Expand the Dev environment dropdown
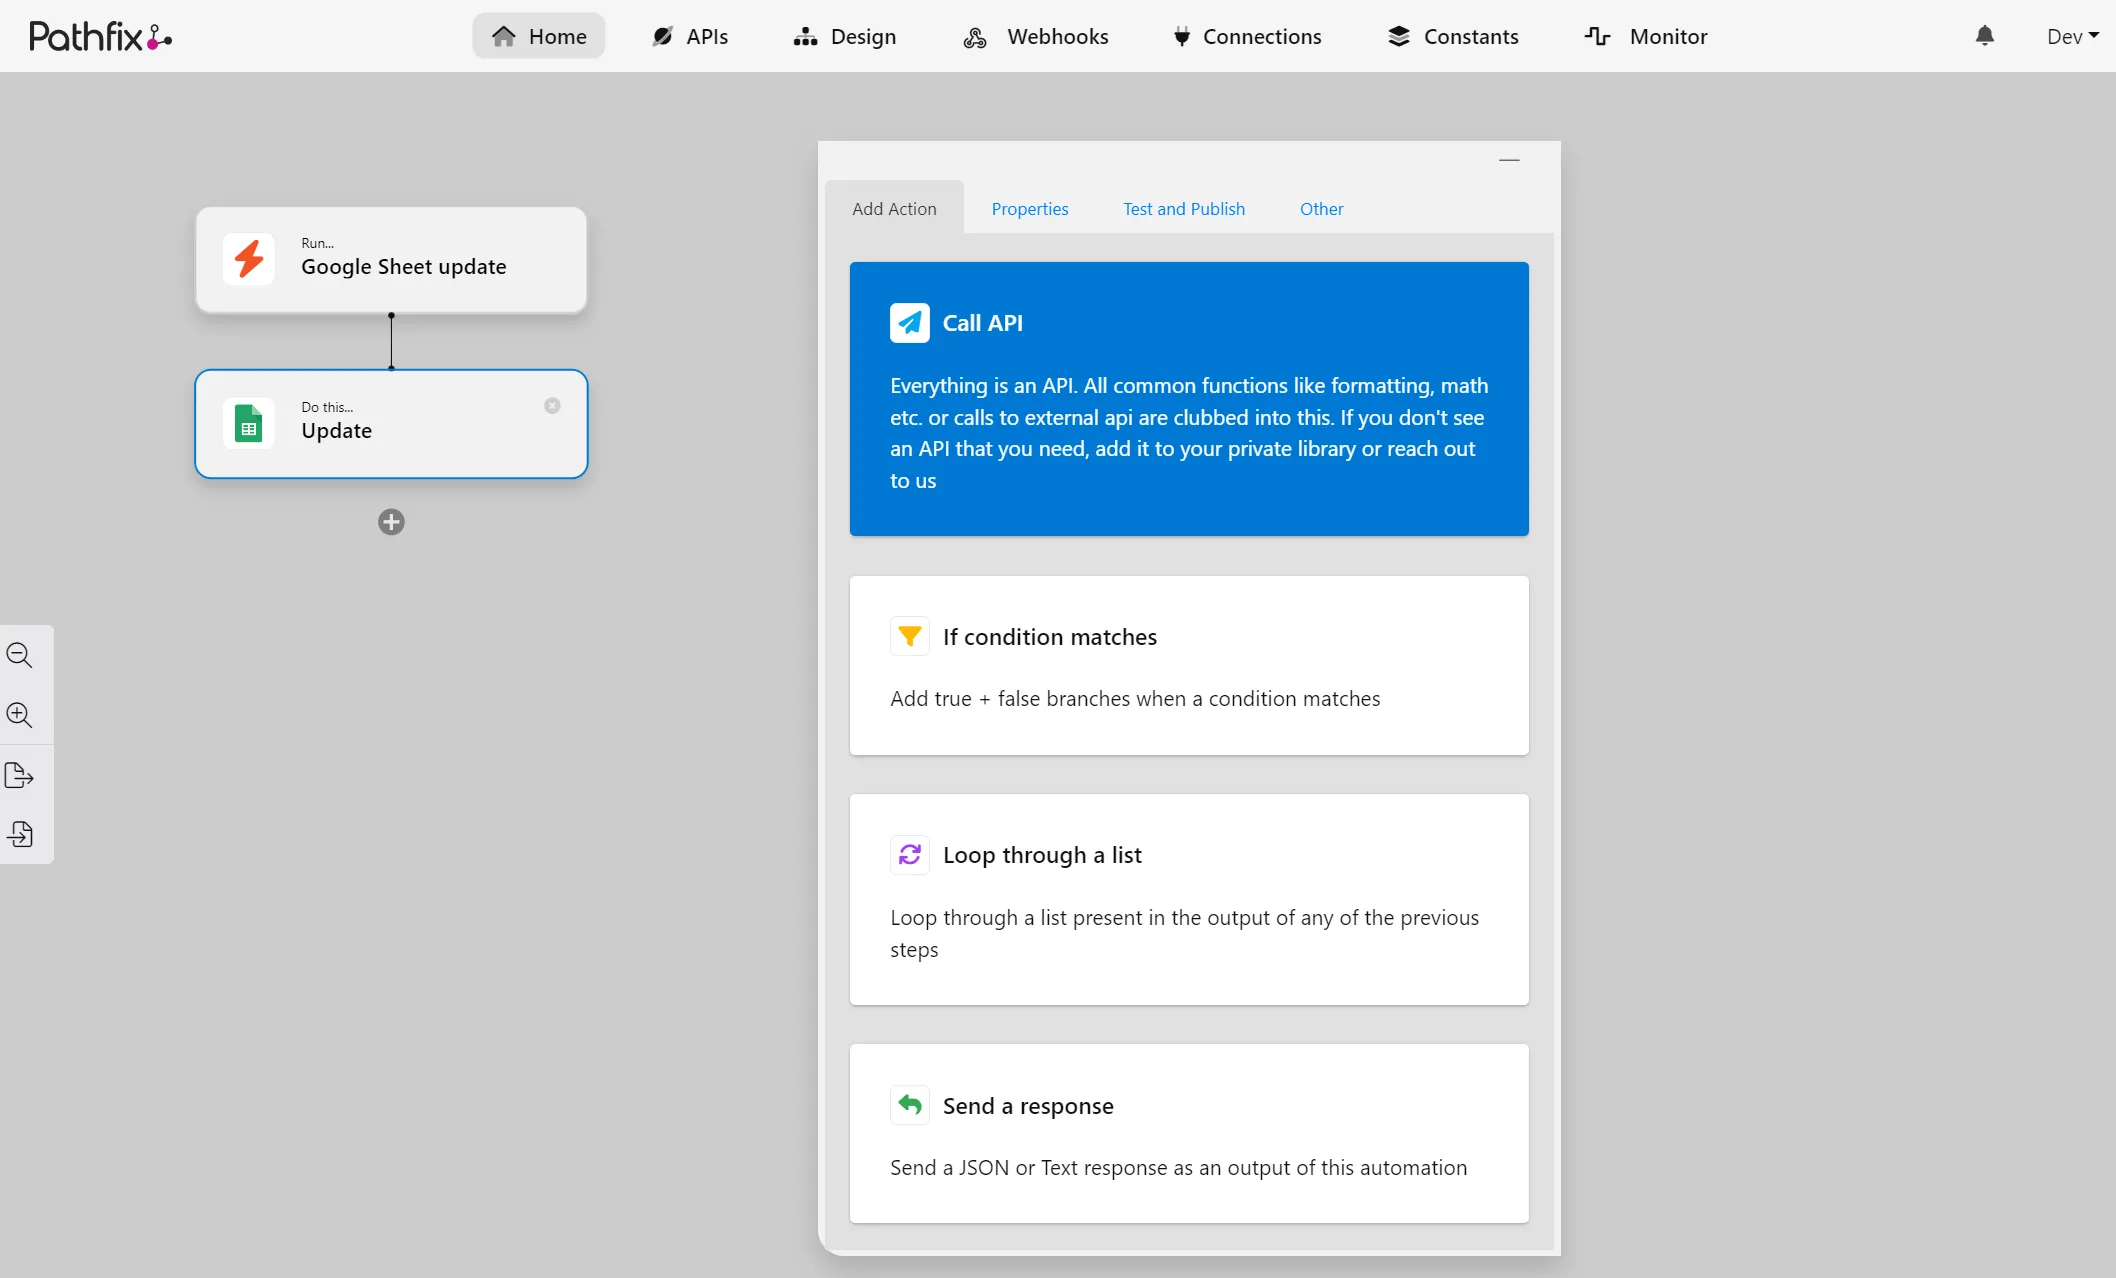 tap(2072, 36)
